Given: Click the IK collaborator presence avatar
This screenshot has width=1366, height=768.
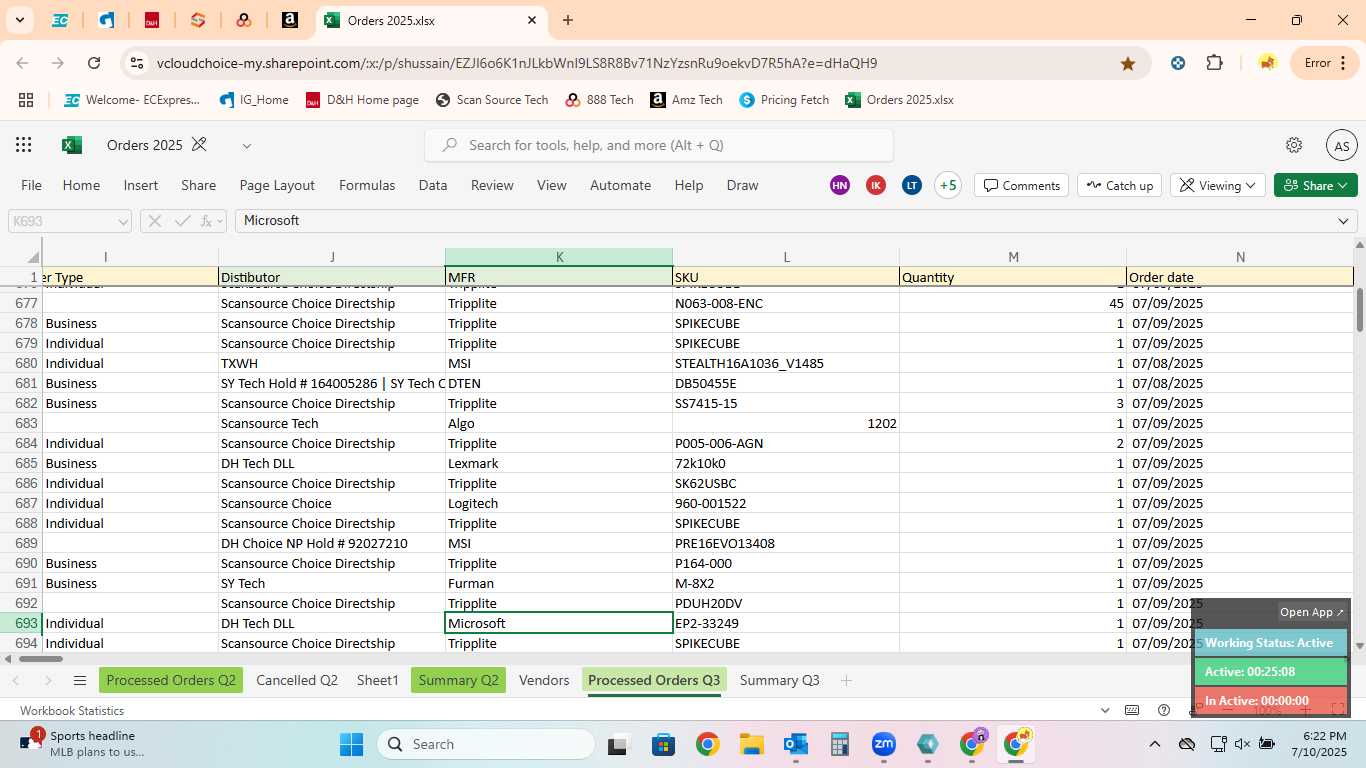Looking at the screenshot, I should click(876, 185).
